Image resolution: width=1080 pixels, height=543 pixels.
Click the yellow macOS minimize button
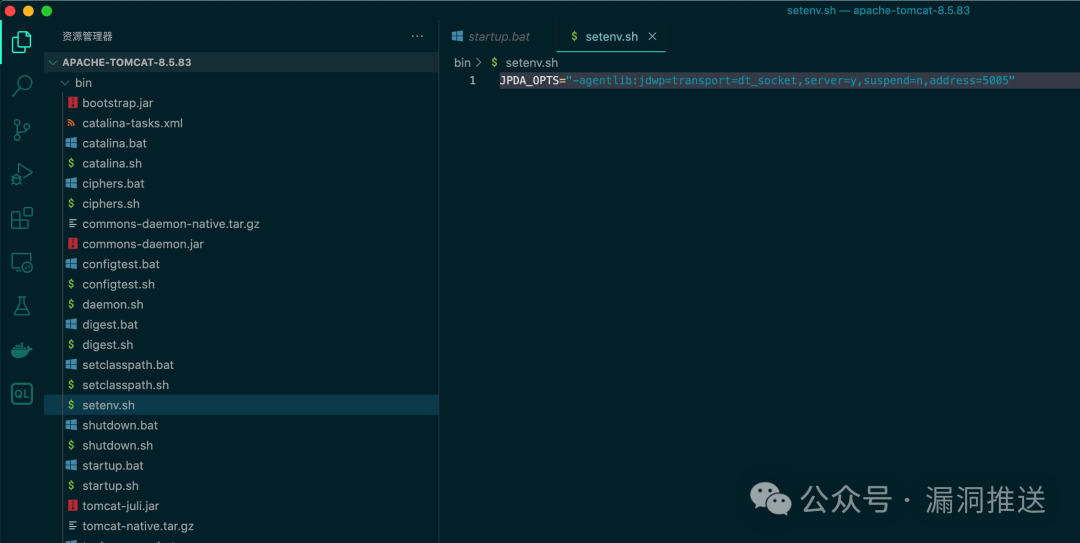coord(28,10)
